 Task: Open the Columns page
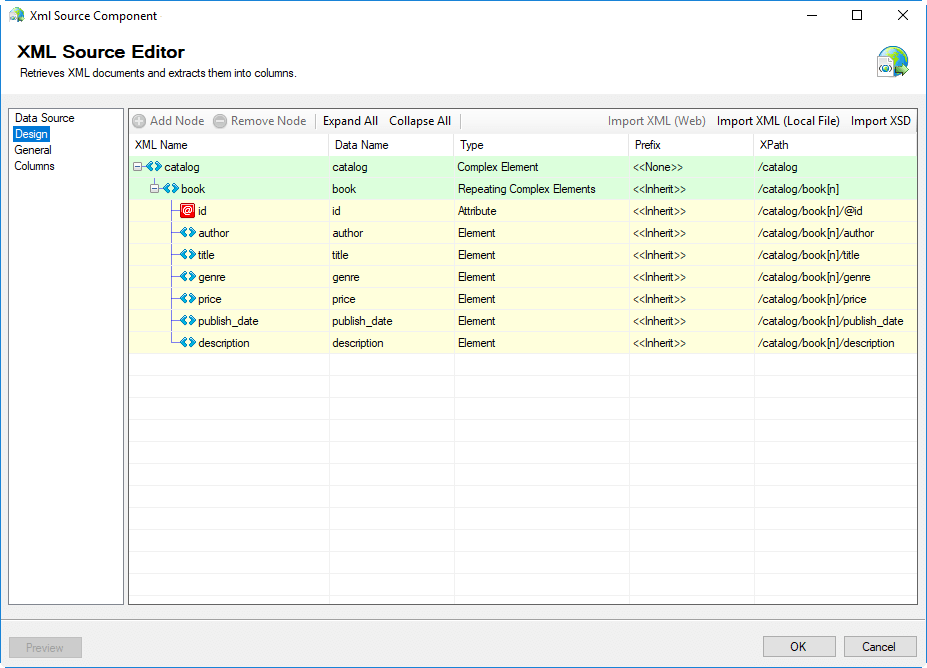click(x=34, y=166)
